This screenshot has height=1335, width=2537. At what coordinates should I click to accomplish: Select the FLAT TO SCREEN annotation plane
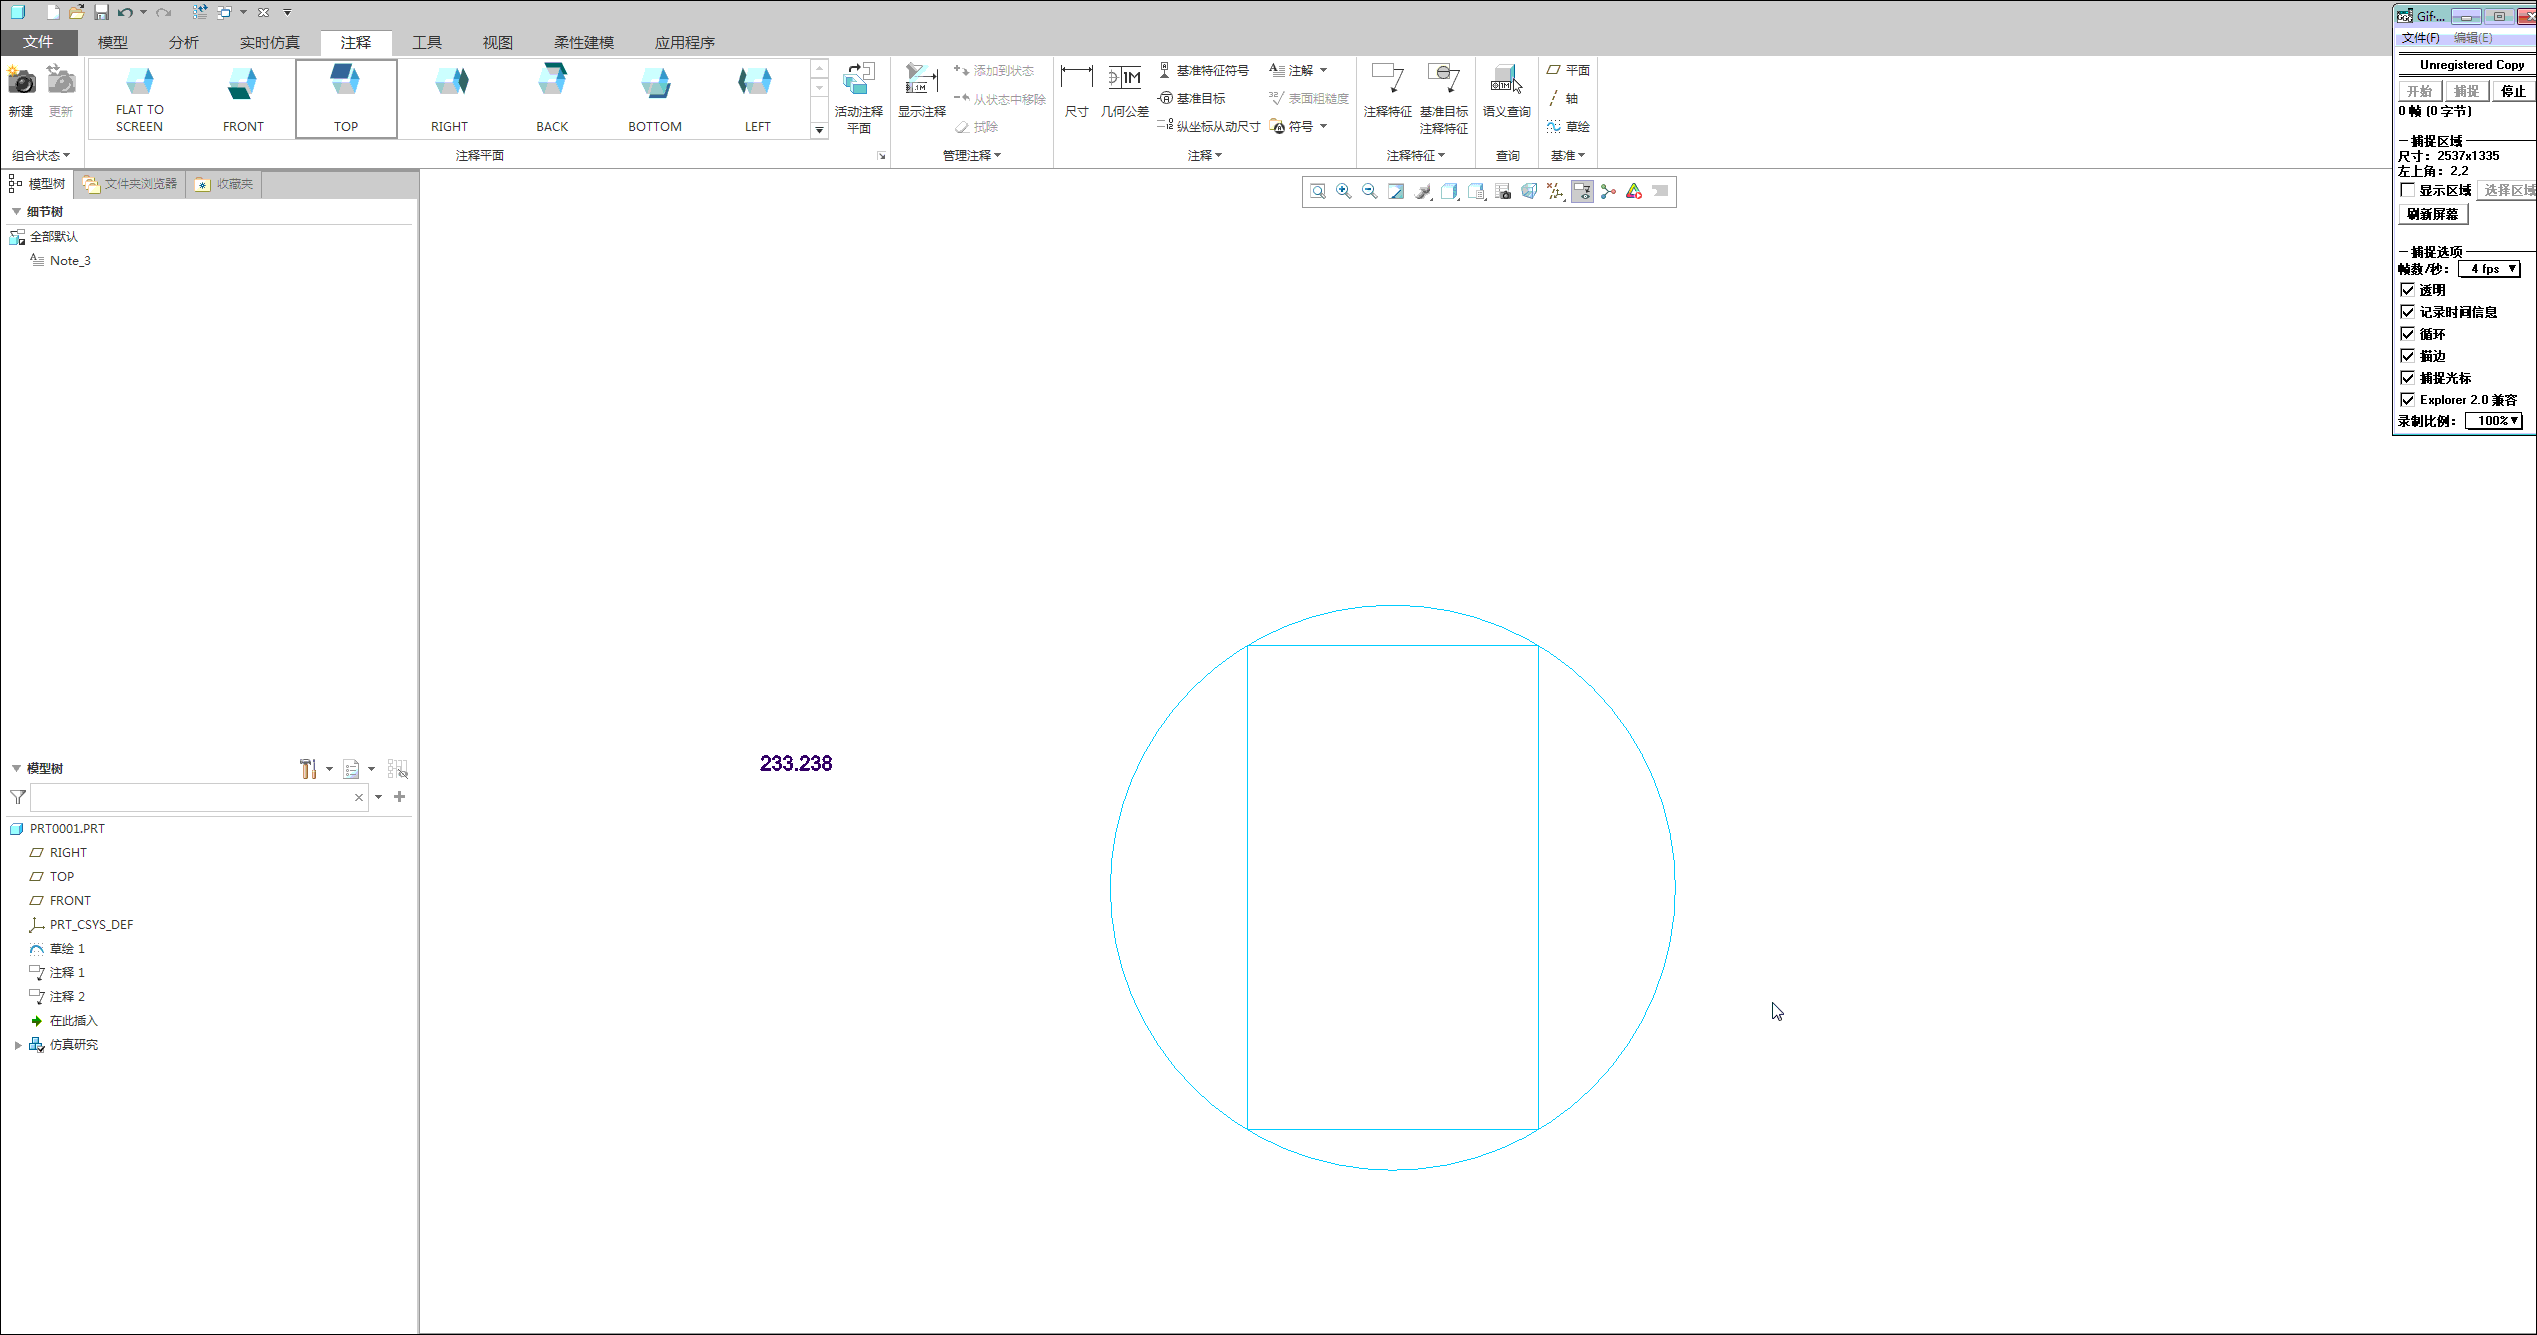[x=140, y=98]
